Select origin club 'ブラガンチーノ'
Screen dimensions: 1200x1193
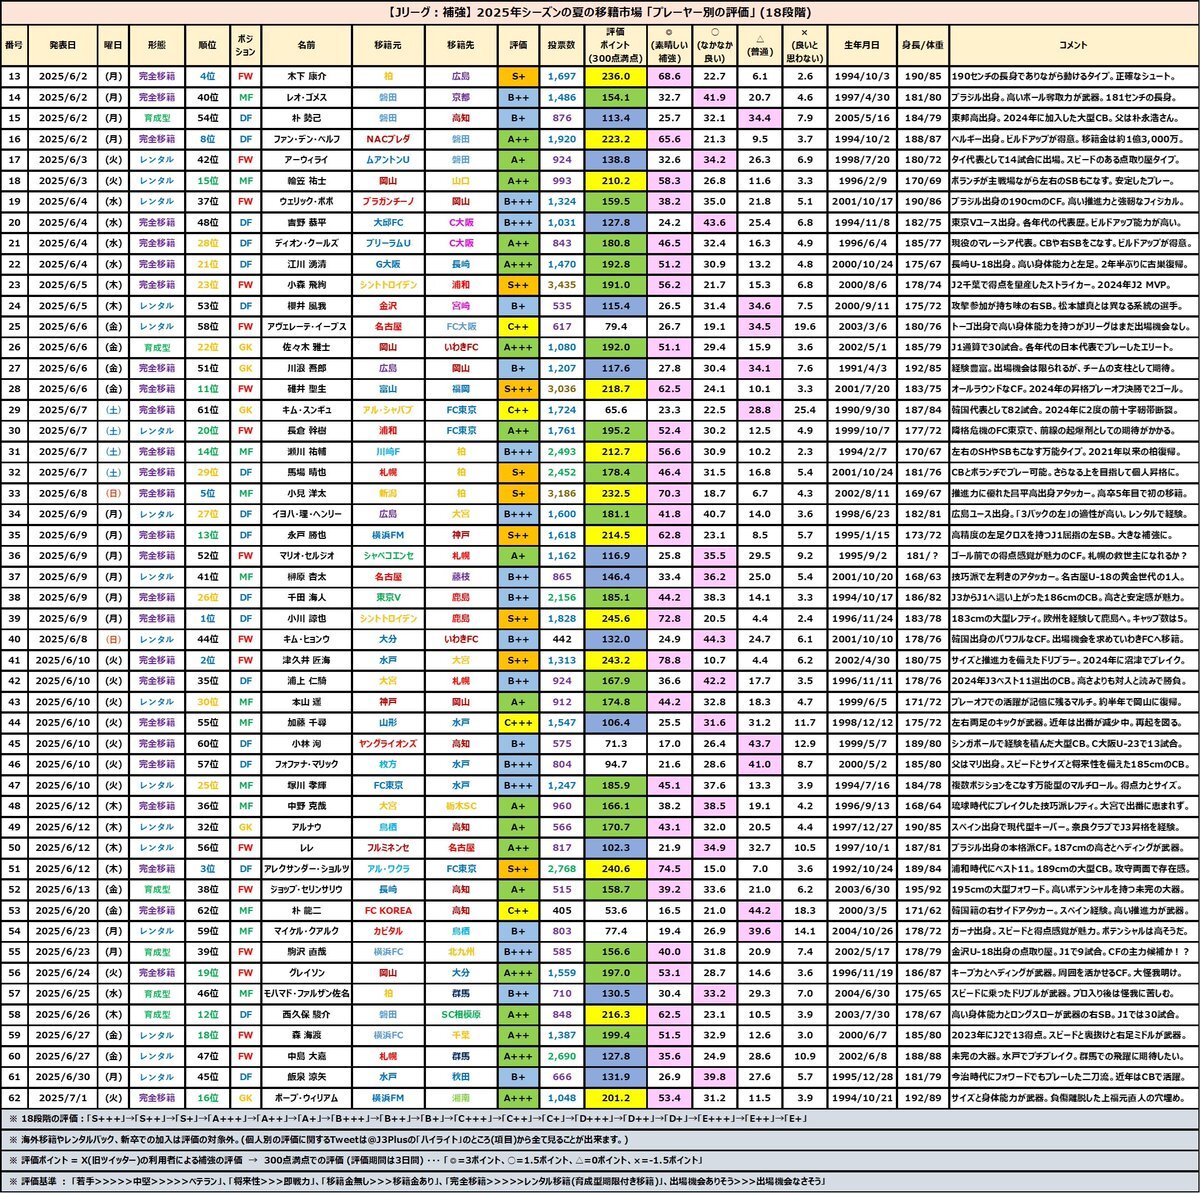(388, 201)
